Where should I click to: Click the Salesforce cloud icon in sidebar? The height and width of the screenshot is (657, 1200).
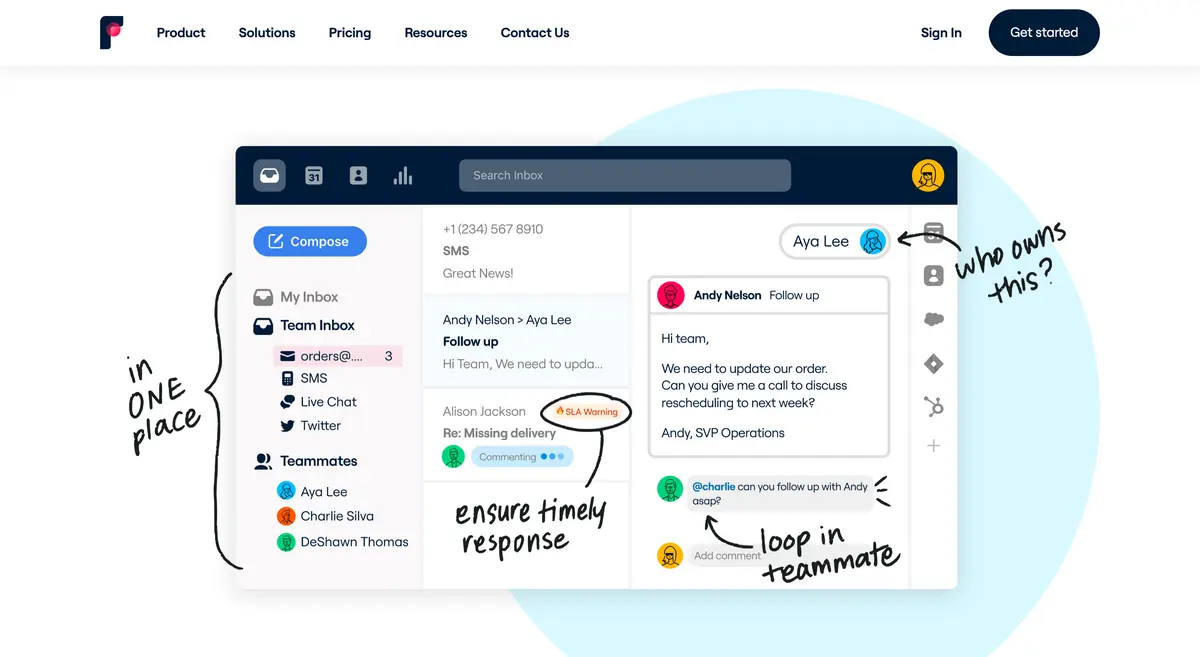point(933,320)
